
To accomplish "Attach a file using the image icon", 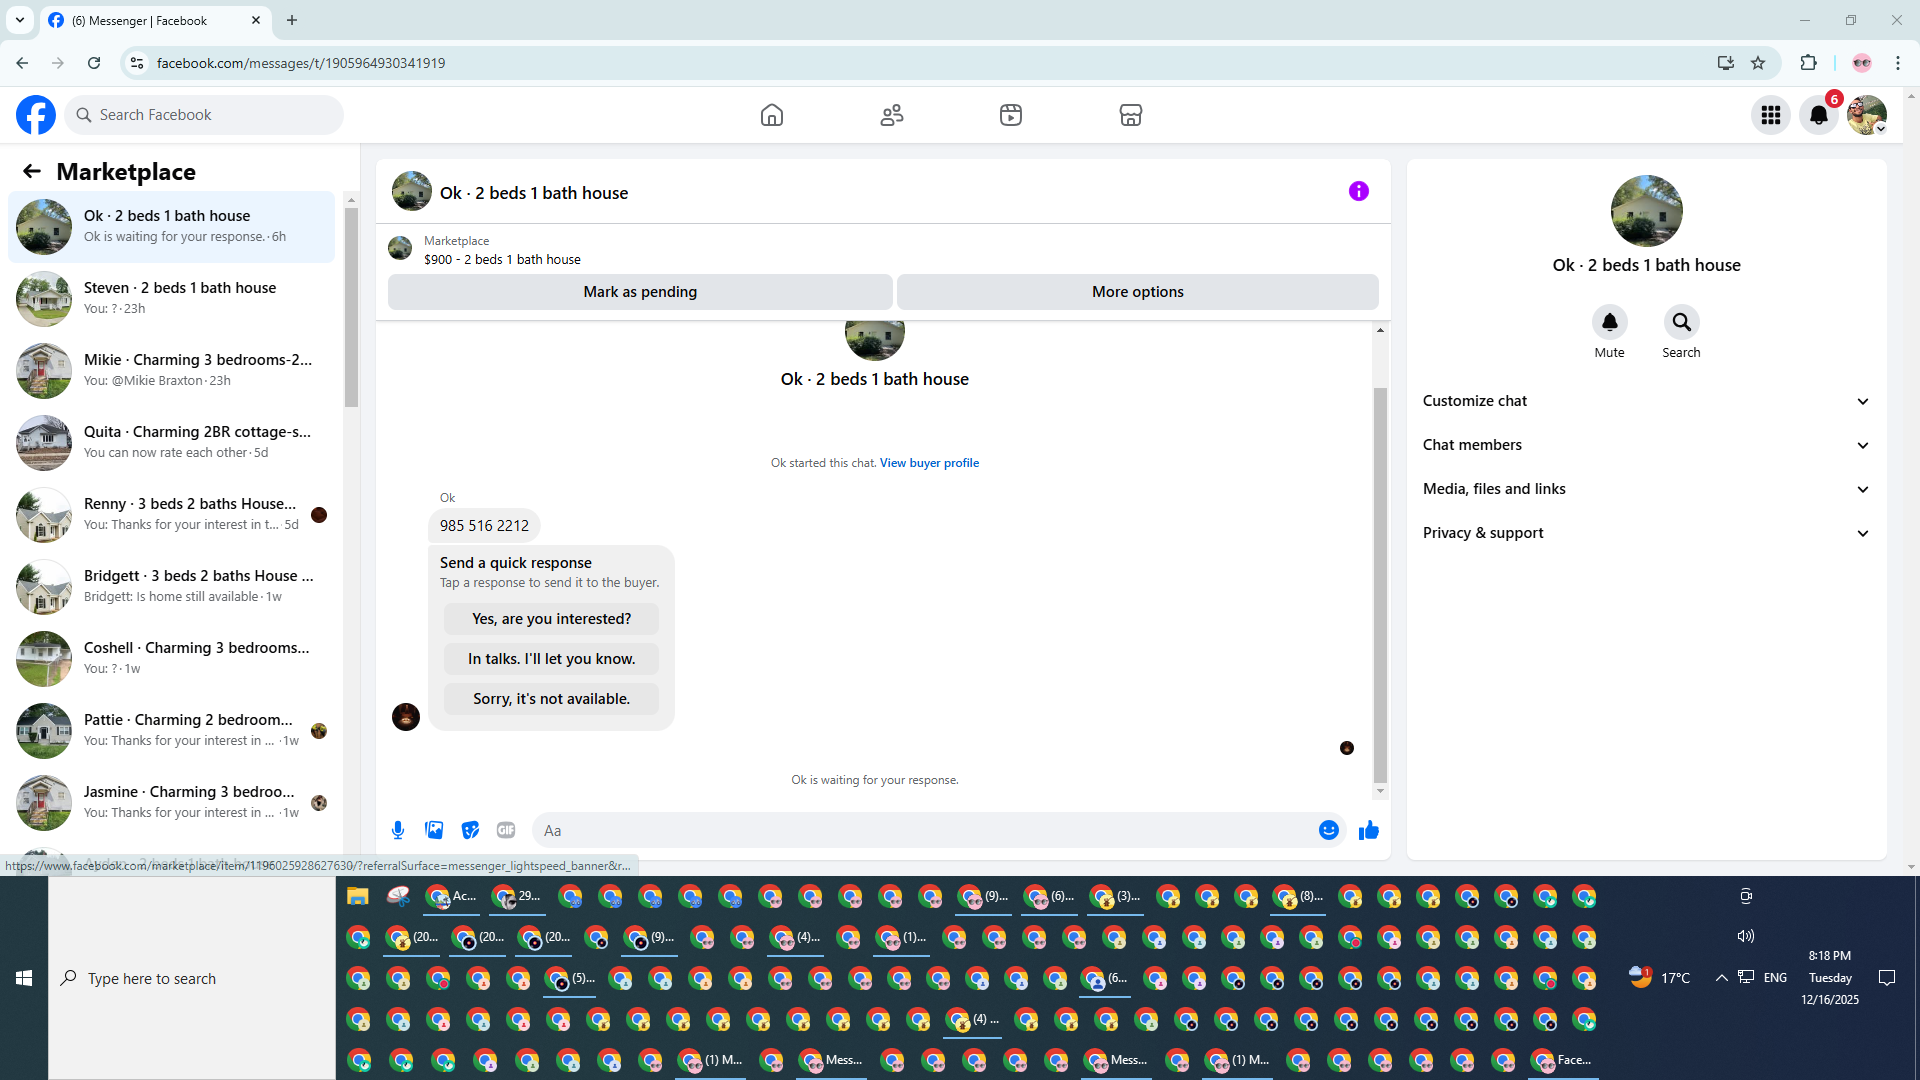I will click(x=434, y=830).
